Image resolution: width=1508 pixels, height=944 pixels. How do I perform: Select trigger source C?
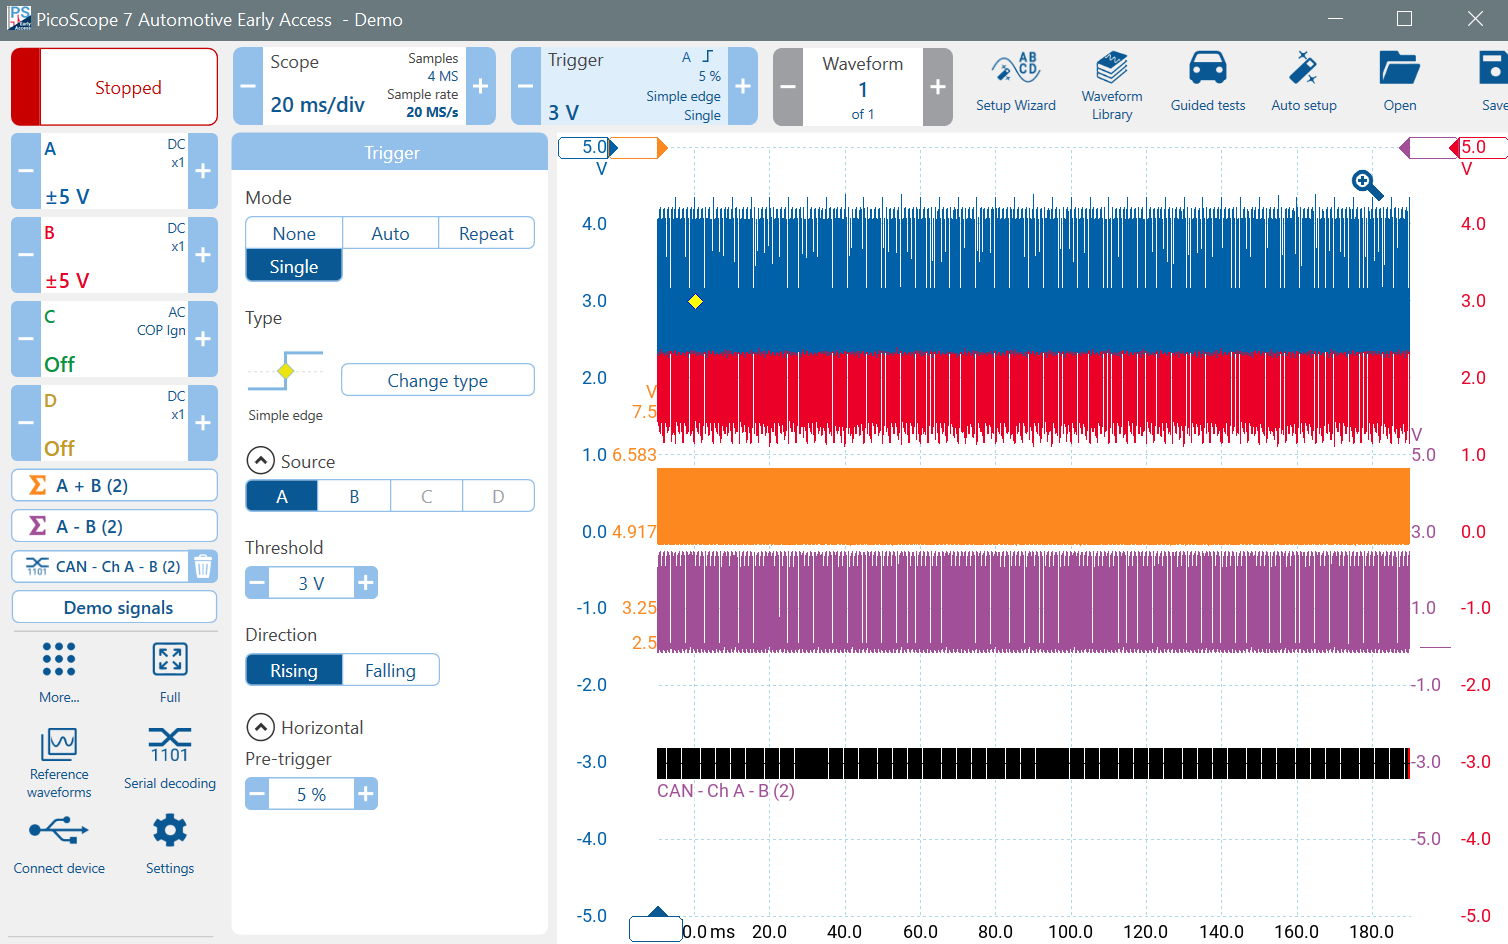pyautogui.click(x=427, y=496)
